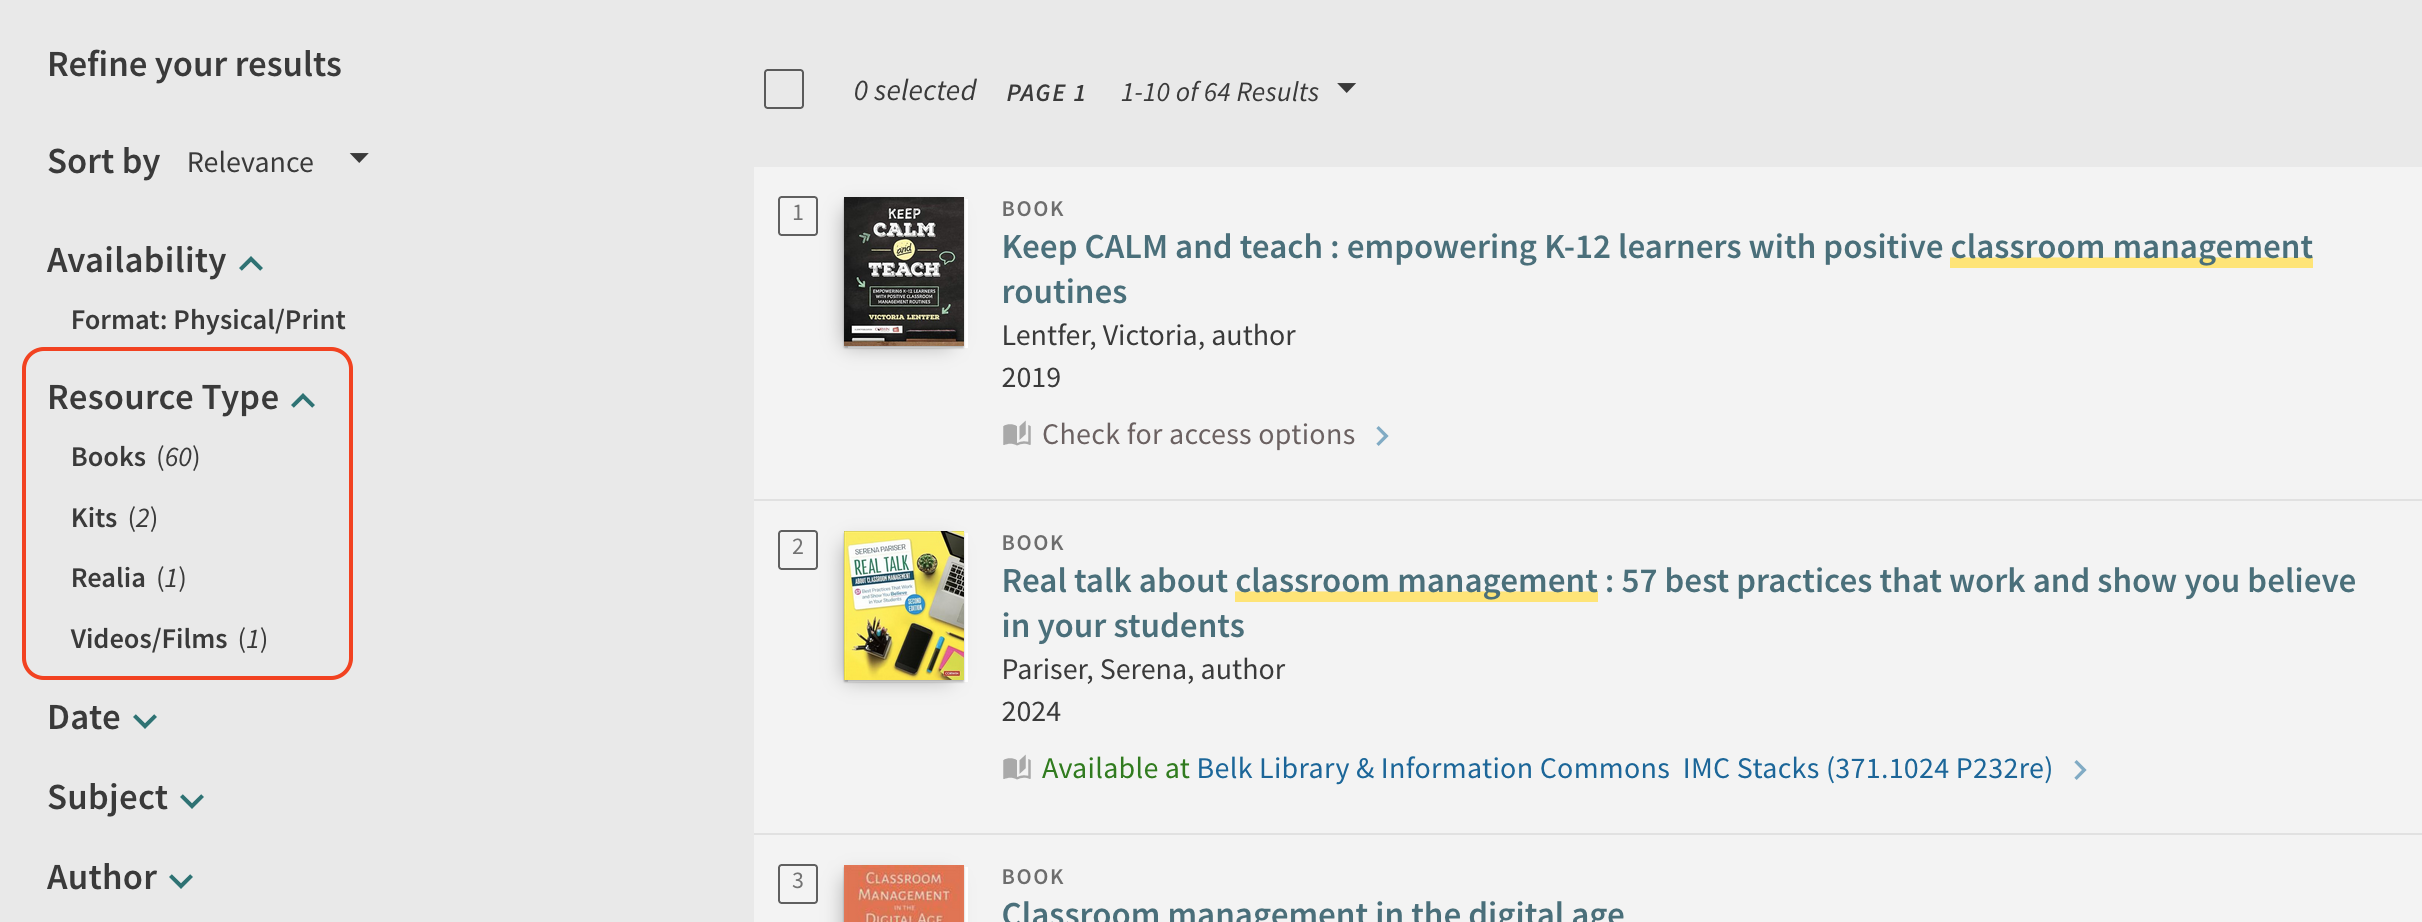Filter results by Videos/Films
The height and width of the screenshot is (922, 2422).
coord(168,639)
